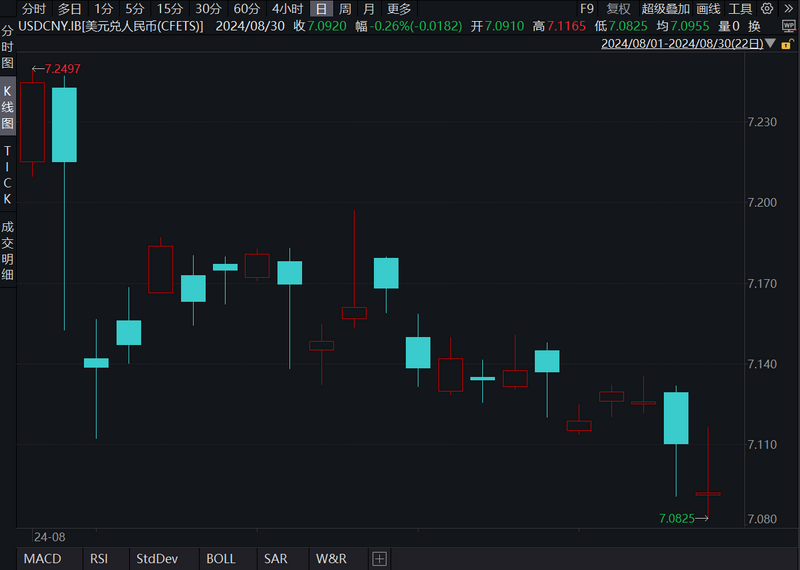Select the 60分 interval
The image size is (800, 570).
point(246,9)
